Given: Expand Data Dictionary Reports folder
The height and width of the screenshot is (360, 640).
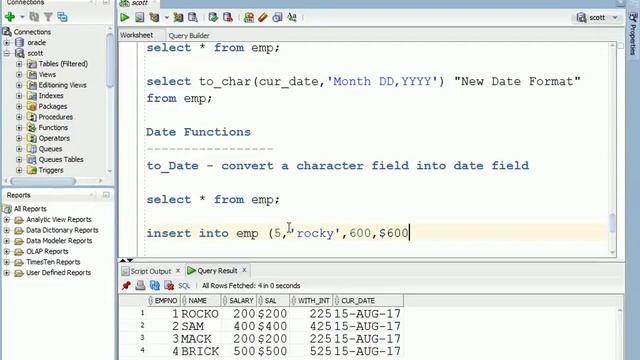Looking at the screenshot, I should click(x=7, y=230).
